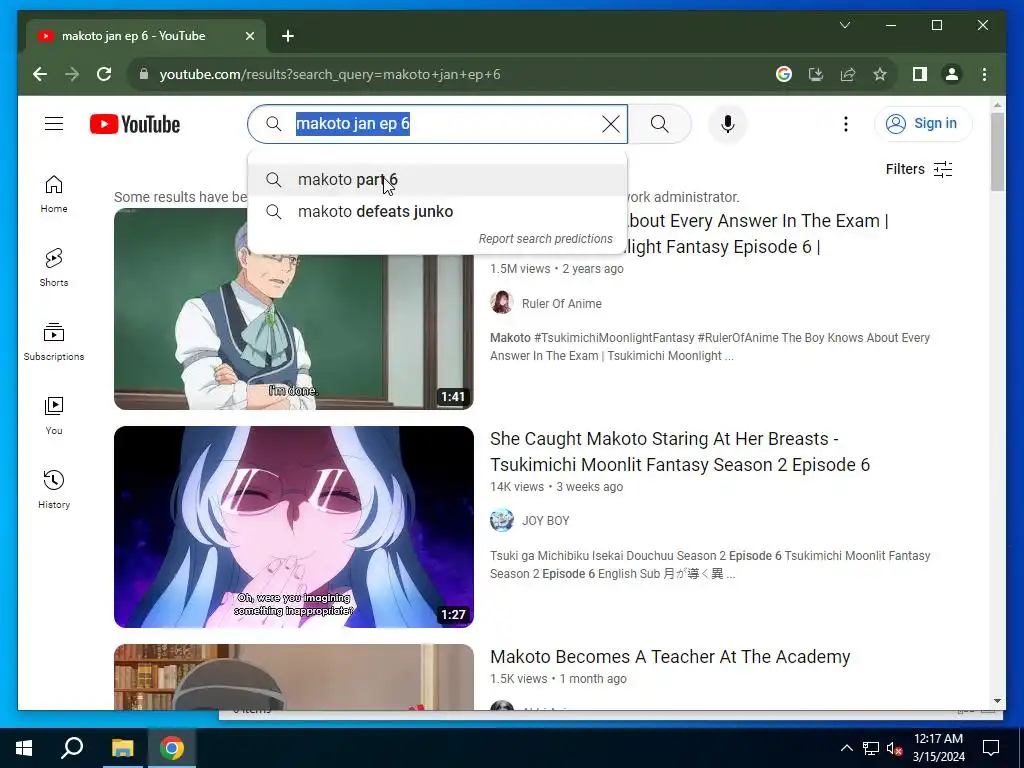Open the muted volume tray icon
The image size is (1024, 768).
coord(894,748)
